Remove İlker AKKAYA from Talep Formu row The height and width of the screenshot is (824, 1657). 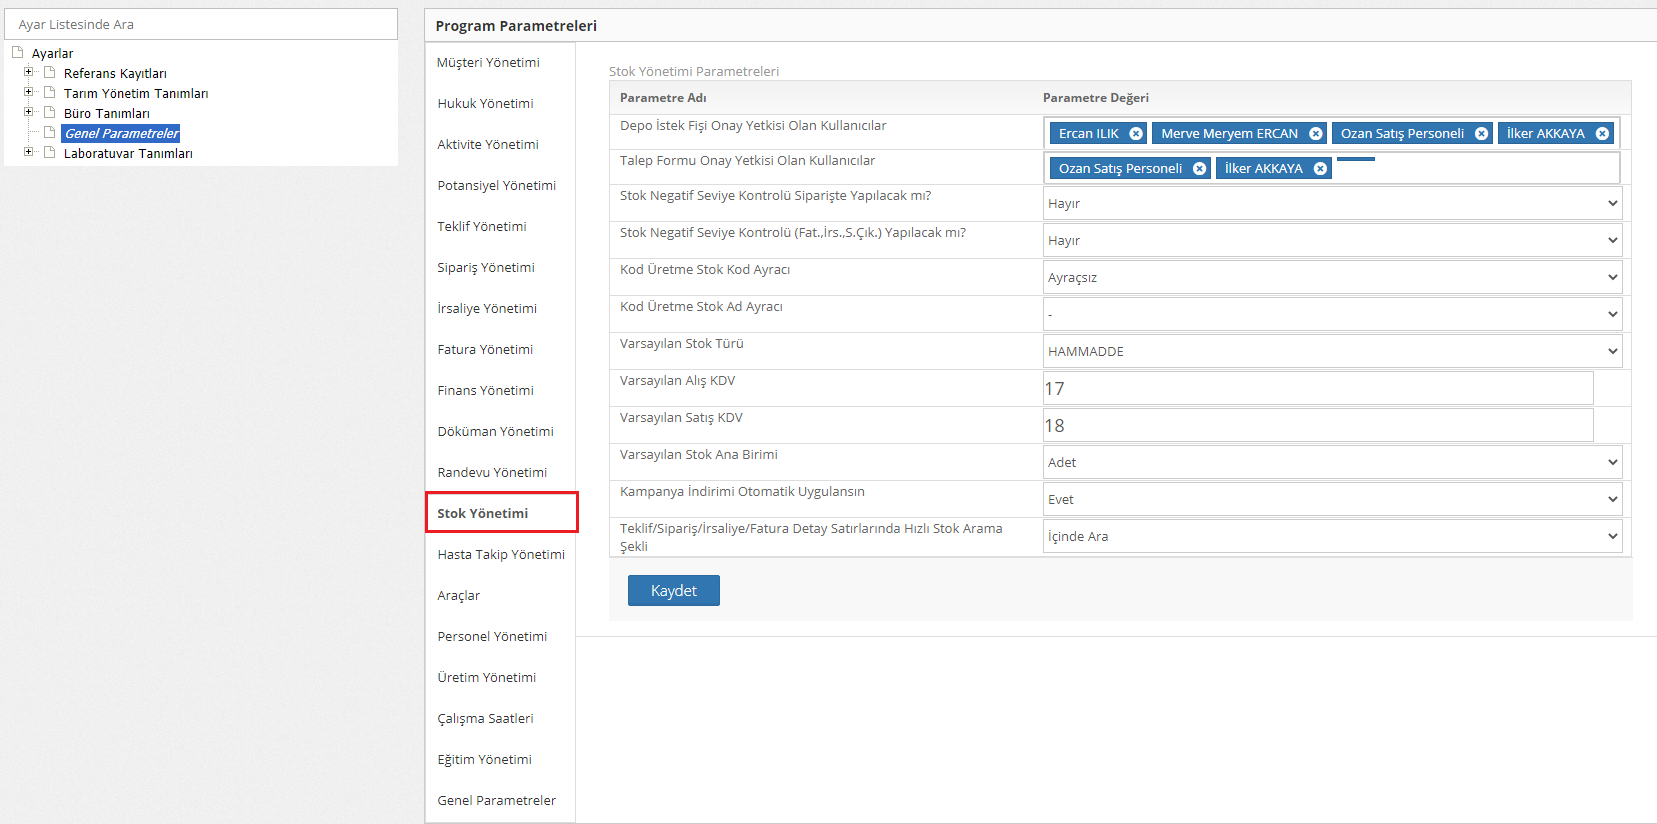[1320, 169]
